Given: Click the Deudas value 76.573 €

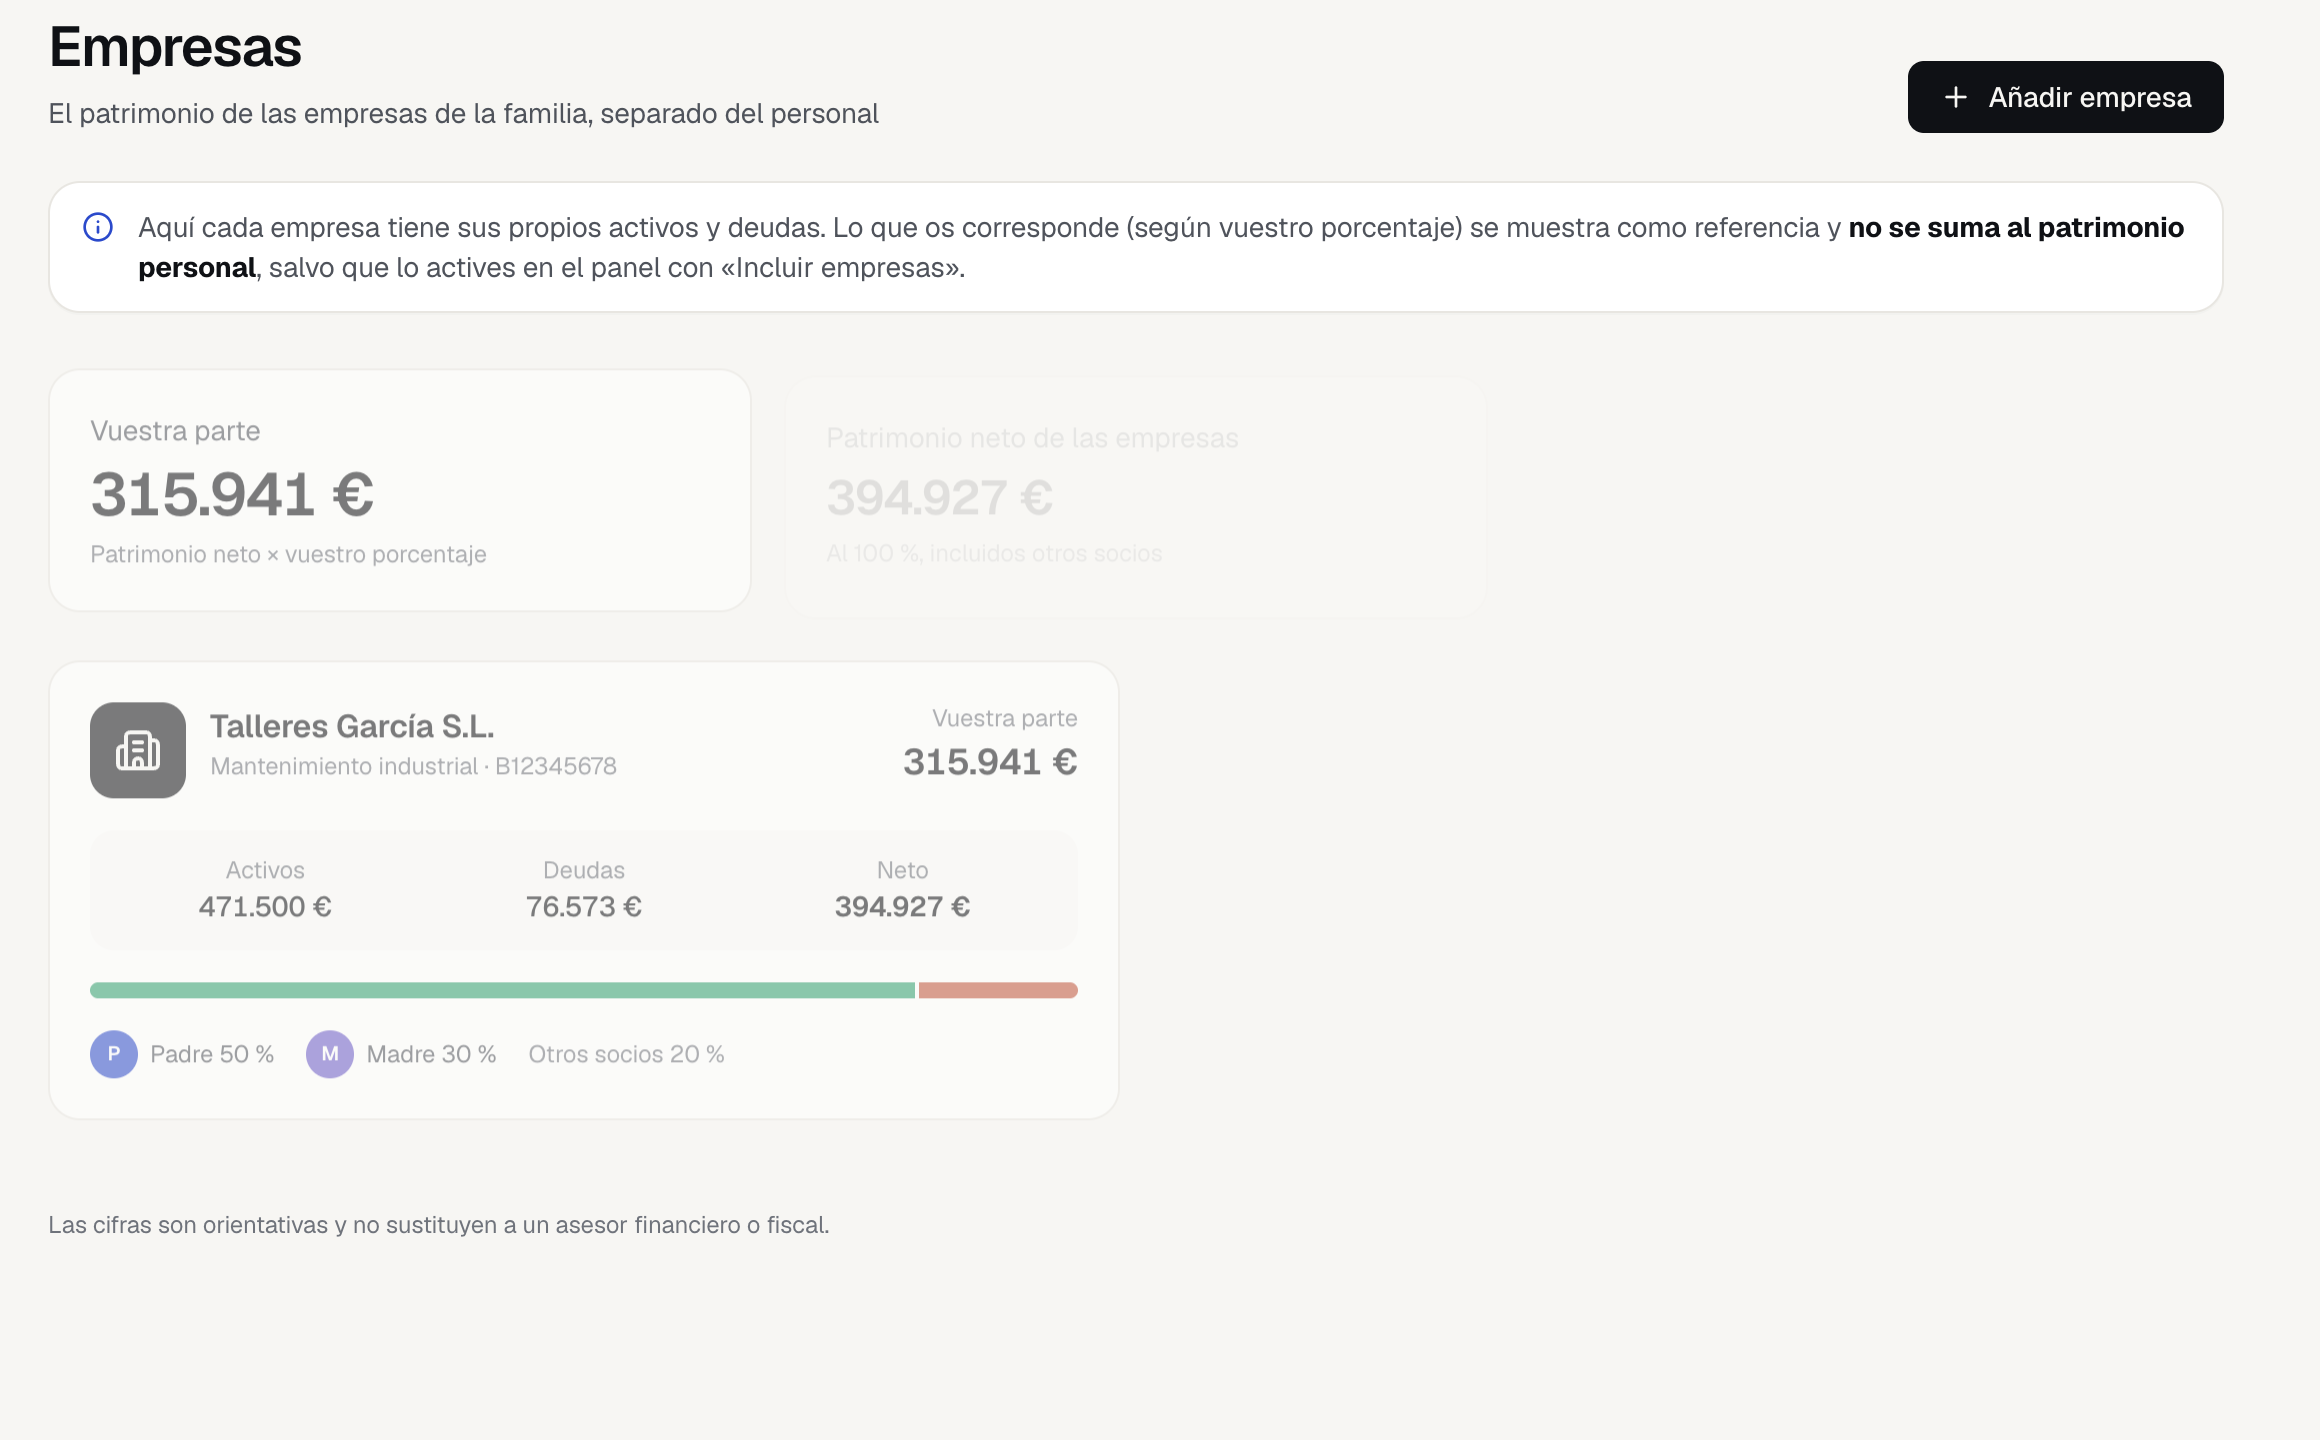Looking at the screenshot, I should 584,907.
